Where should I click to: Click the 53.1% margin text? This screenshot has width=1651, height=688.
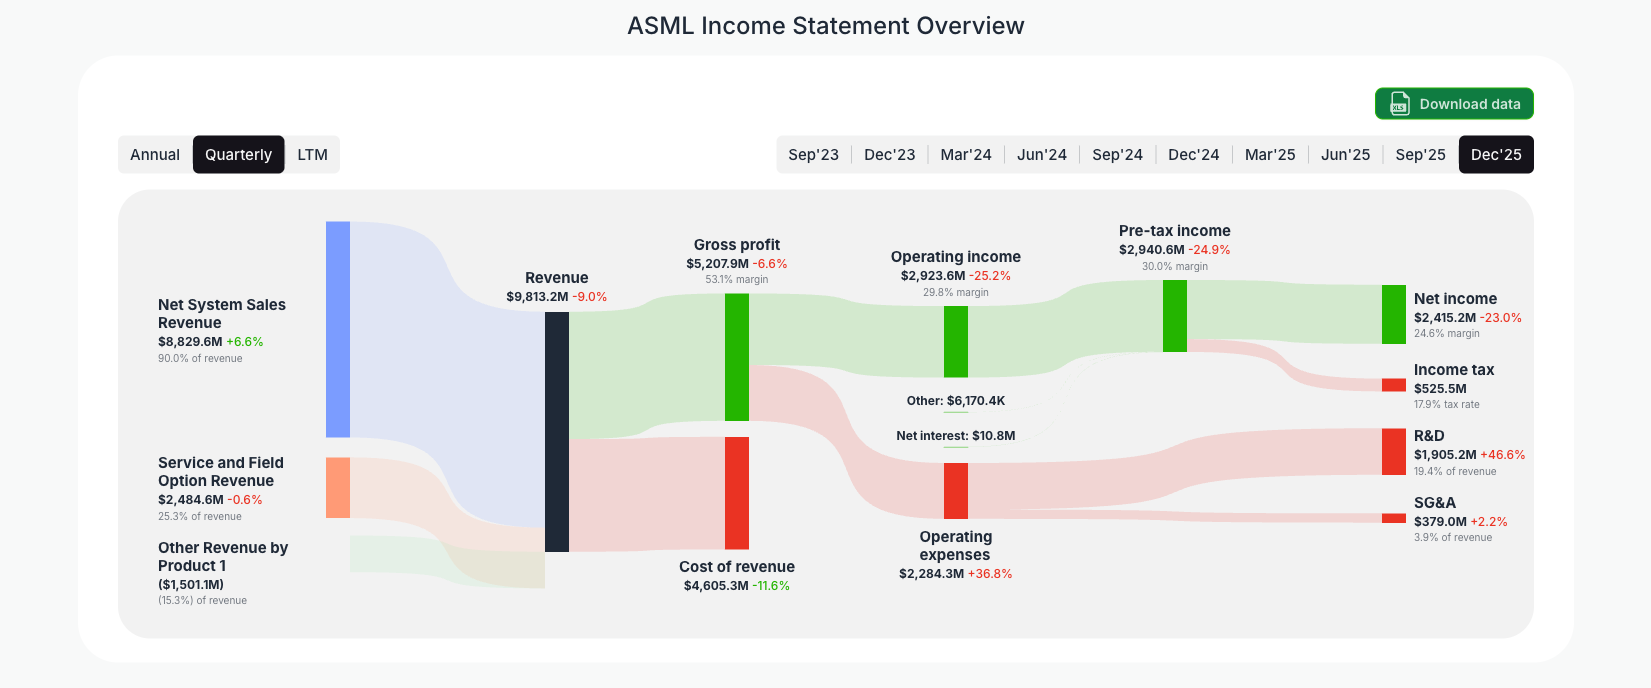(x=737, y=279)
